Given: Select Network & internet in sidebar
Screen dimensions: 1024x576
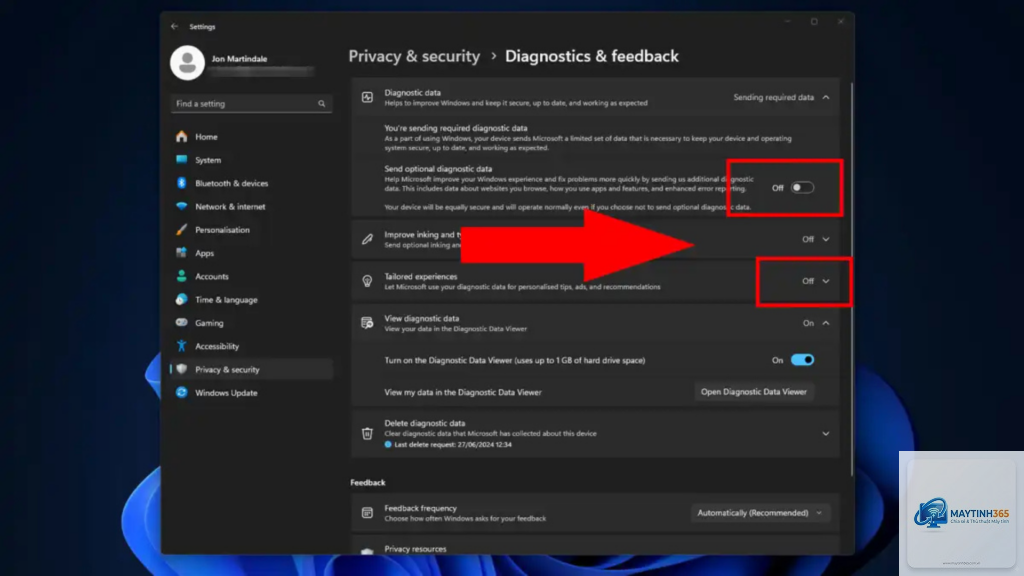Looking at the screenshot, I should point(251,206).
